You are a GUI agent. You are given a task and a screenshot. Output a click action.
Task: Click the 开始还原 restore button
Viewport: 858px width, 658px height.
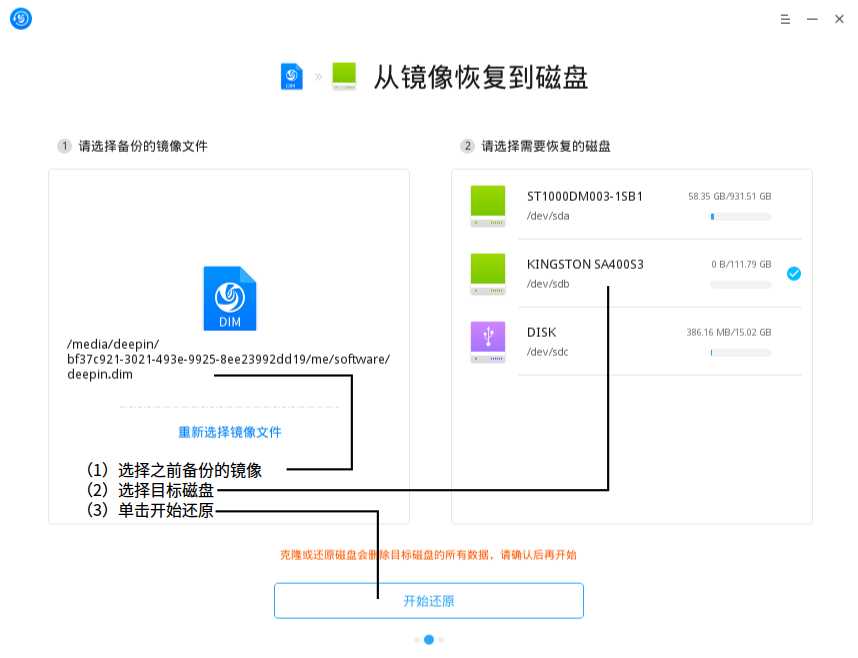tap(429, 600)
